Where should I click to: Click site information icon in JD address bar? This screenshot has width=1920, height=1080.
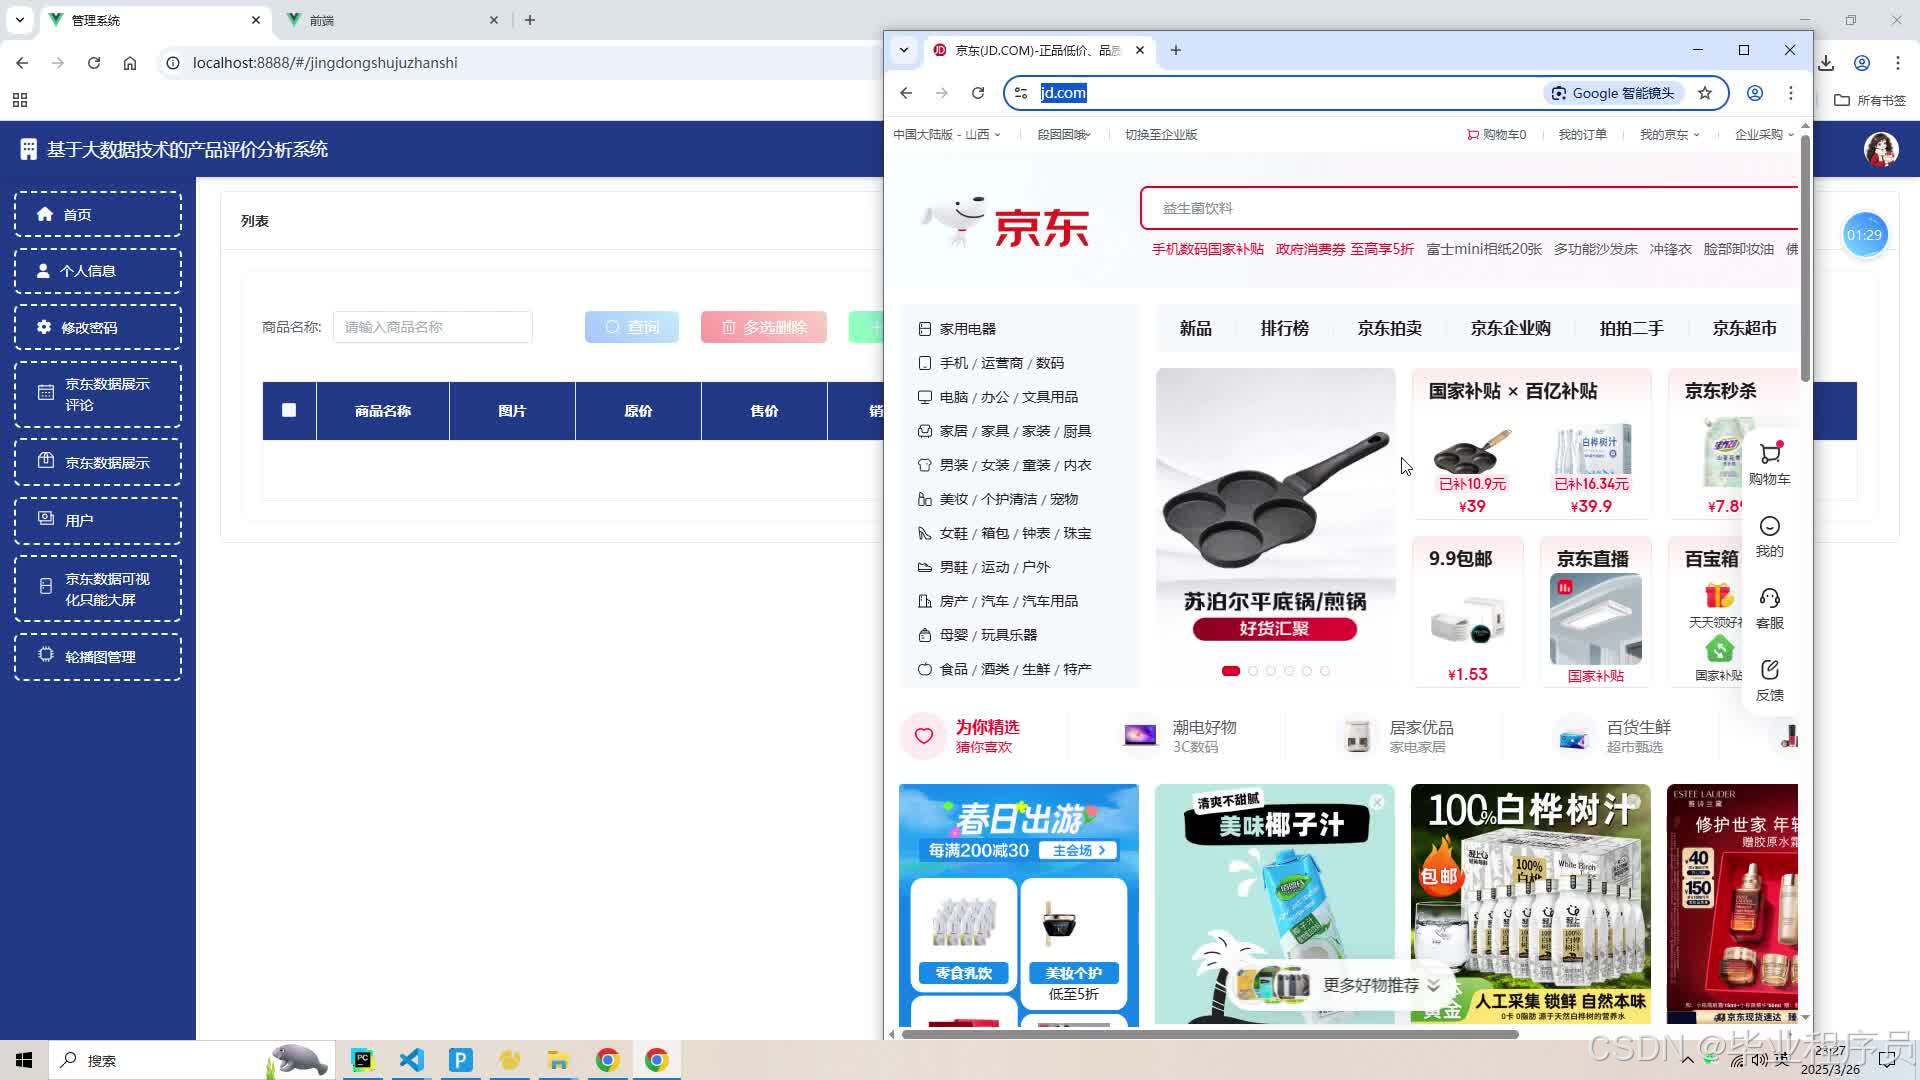1021,93
